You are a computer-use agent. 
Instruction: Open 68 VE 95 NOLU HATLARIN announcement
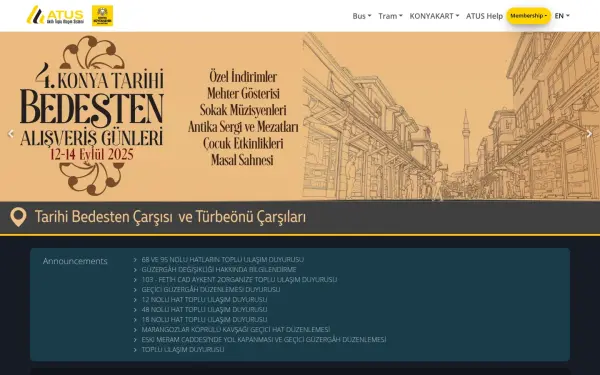pos(223,259)
